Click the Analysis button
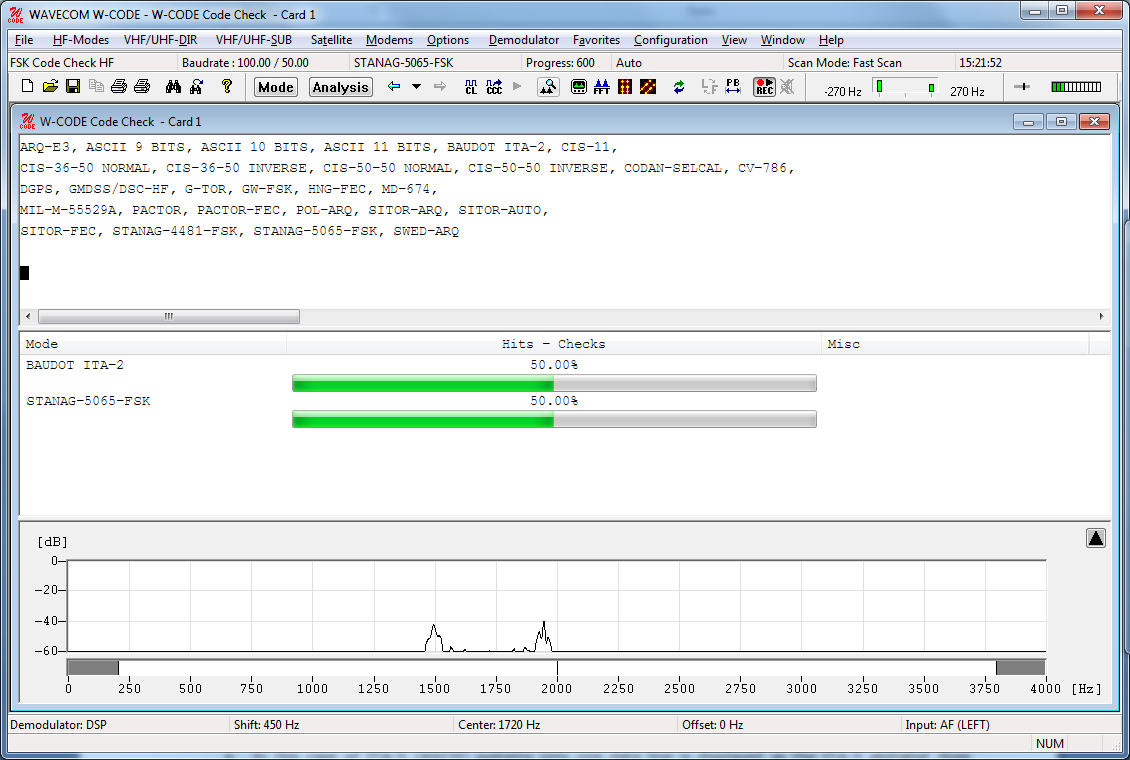1130x760 pixels. (340, 87)
